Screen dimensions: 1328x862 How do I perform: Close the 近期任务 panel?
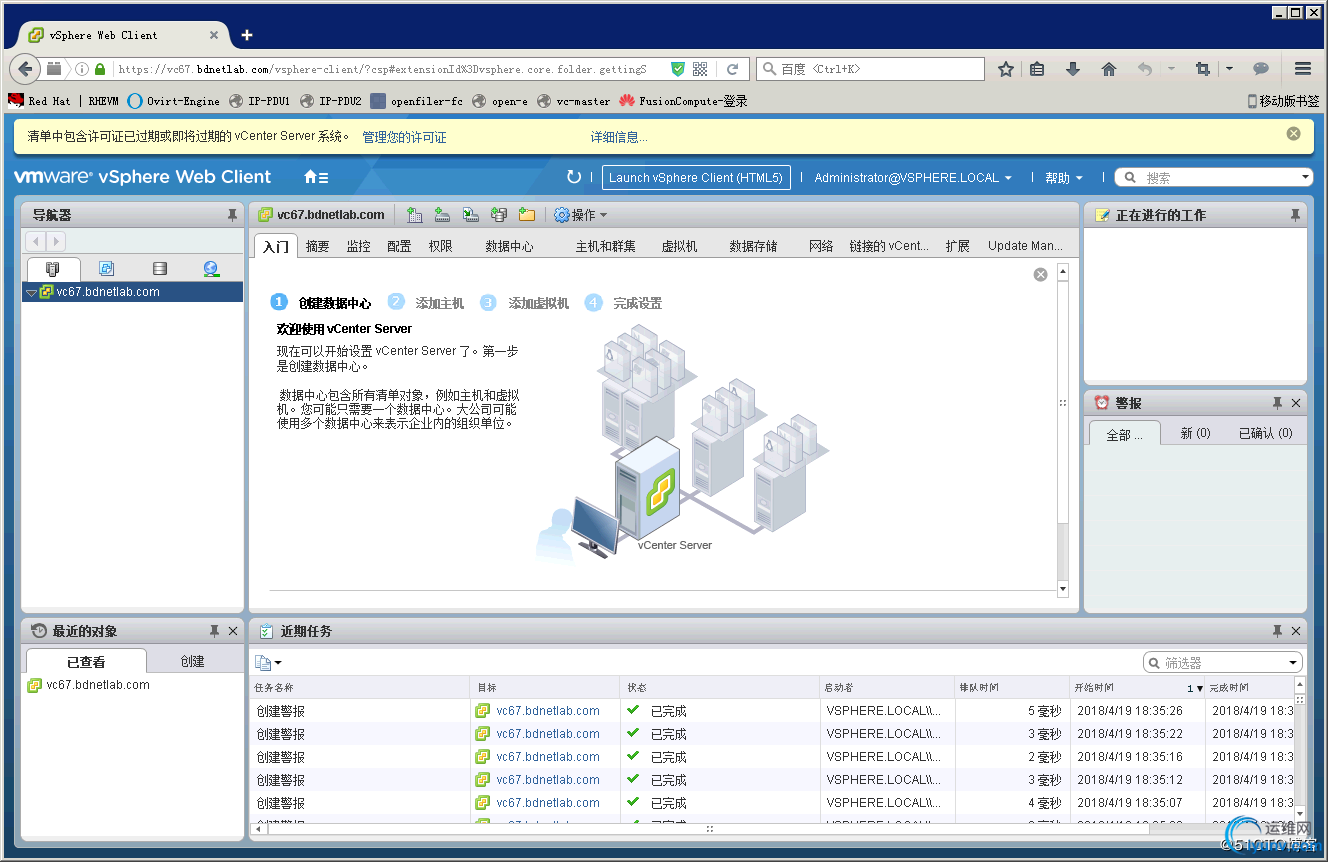click(1296, 631)
